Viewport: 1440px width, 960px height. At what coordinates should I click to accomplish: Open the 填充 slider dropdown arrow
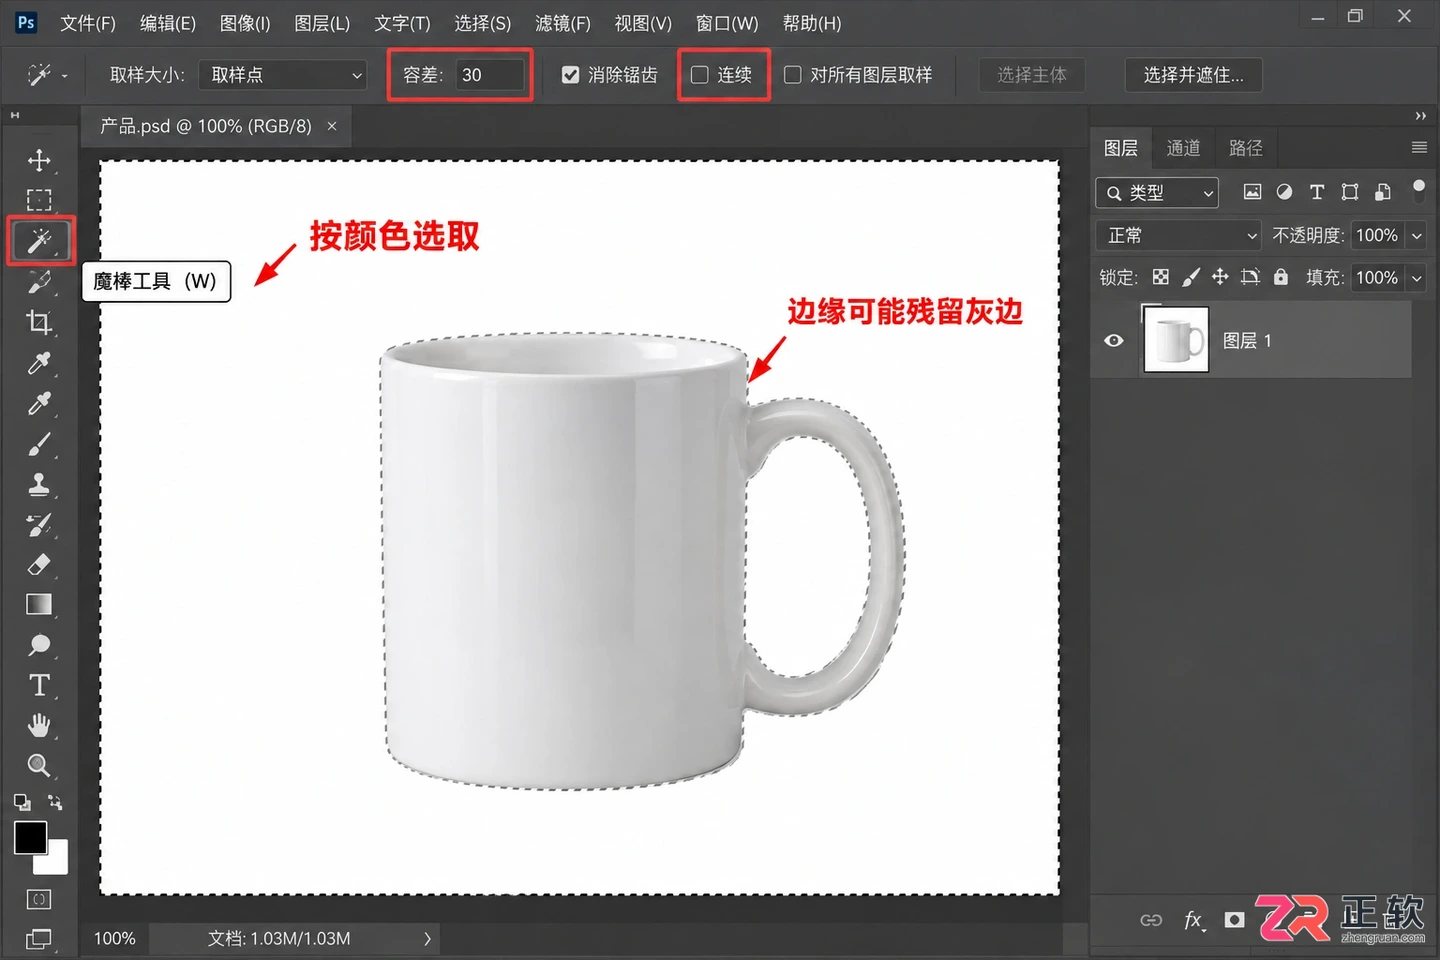(x=1416, y=278)
